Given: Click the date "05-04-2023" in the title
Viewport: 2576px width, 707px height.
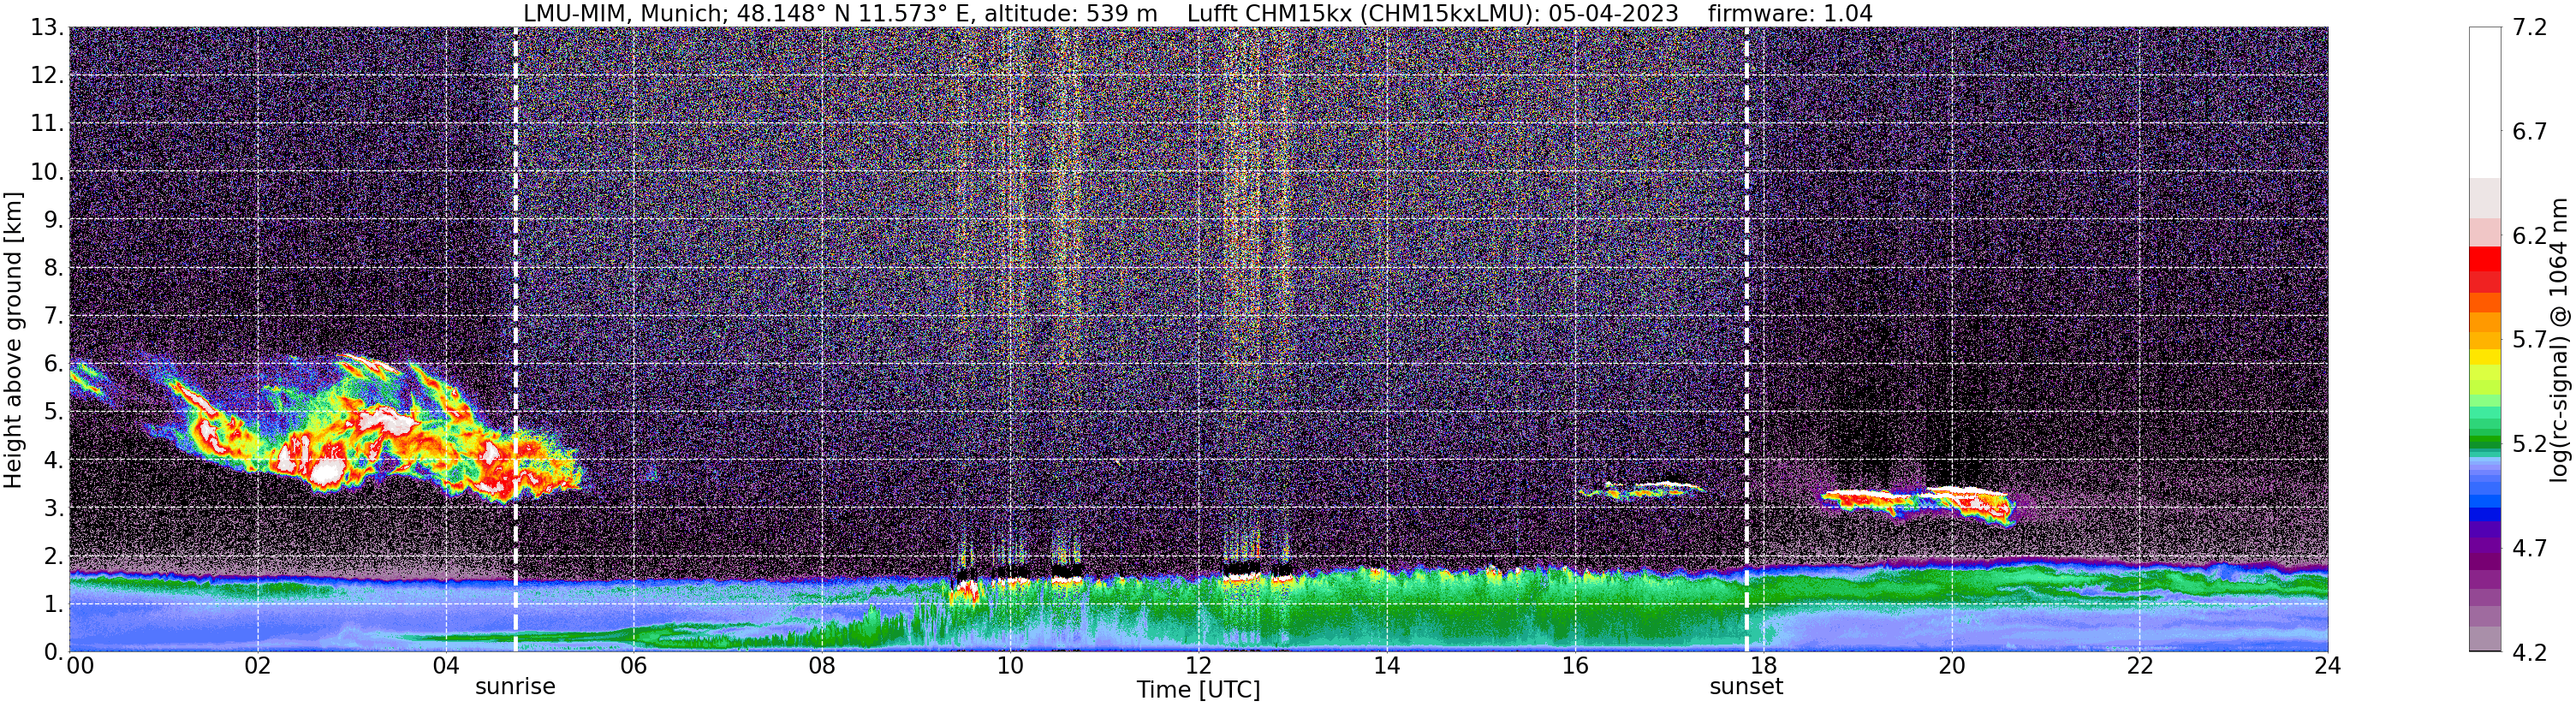Looking at the screenshot, I should 1614,13.
